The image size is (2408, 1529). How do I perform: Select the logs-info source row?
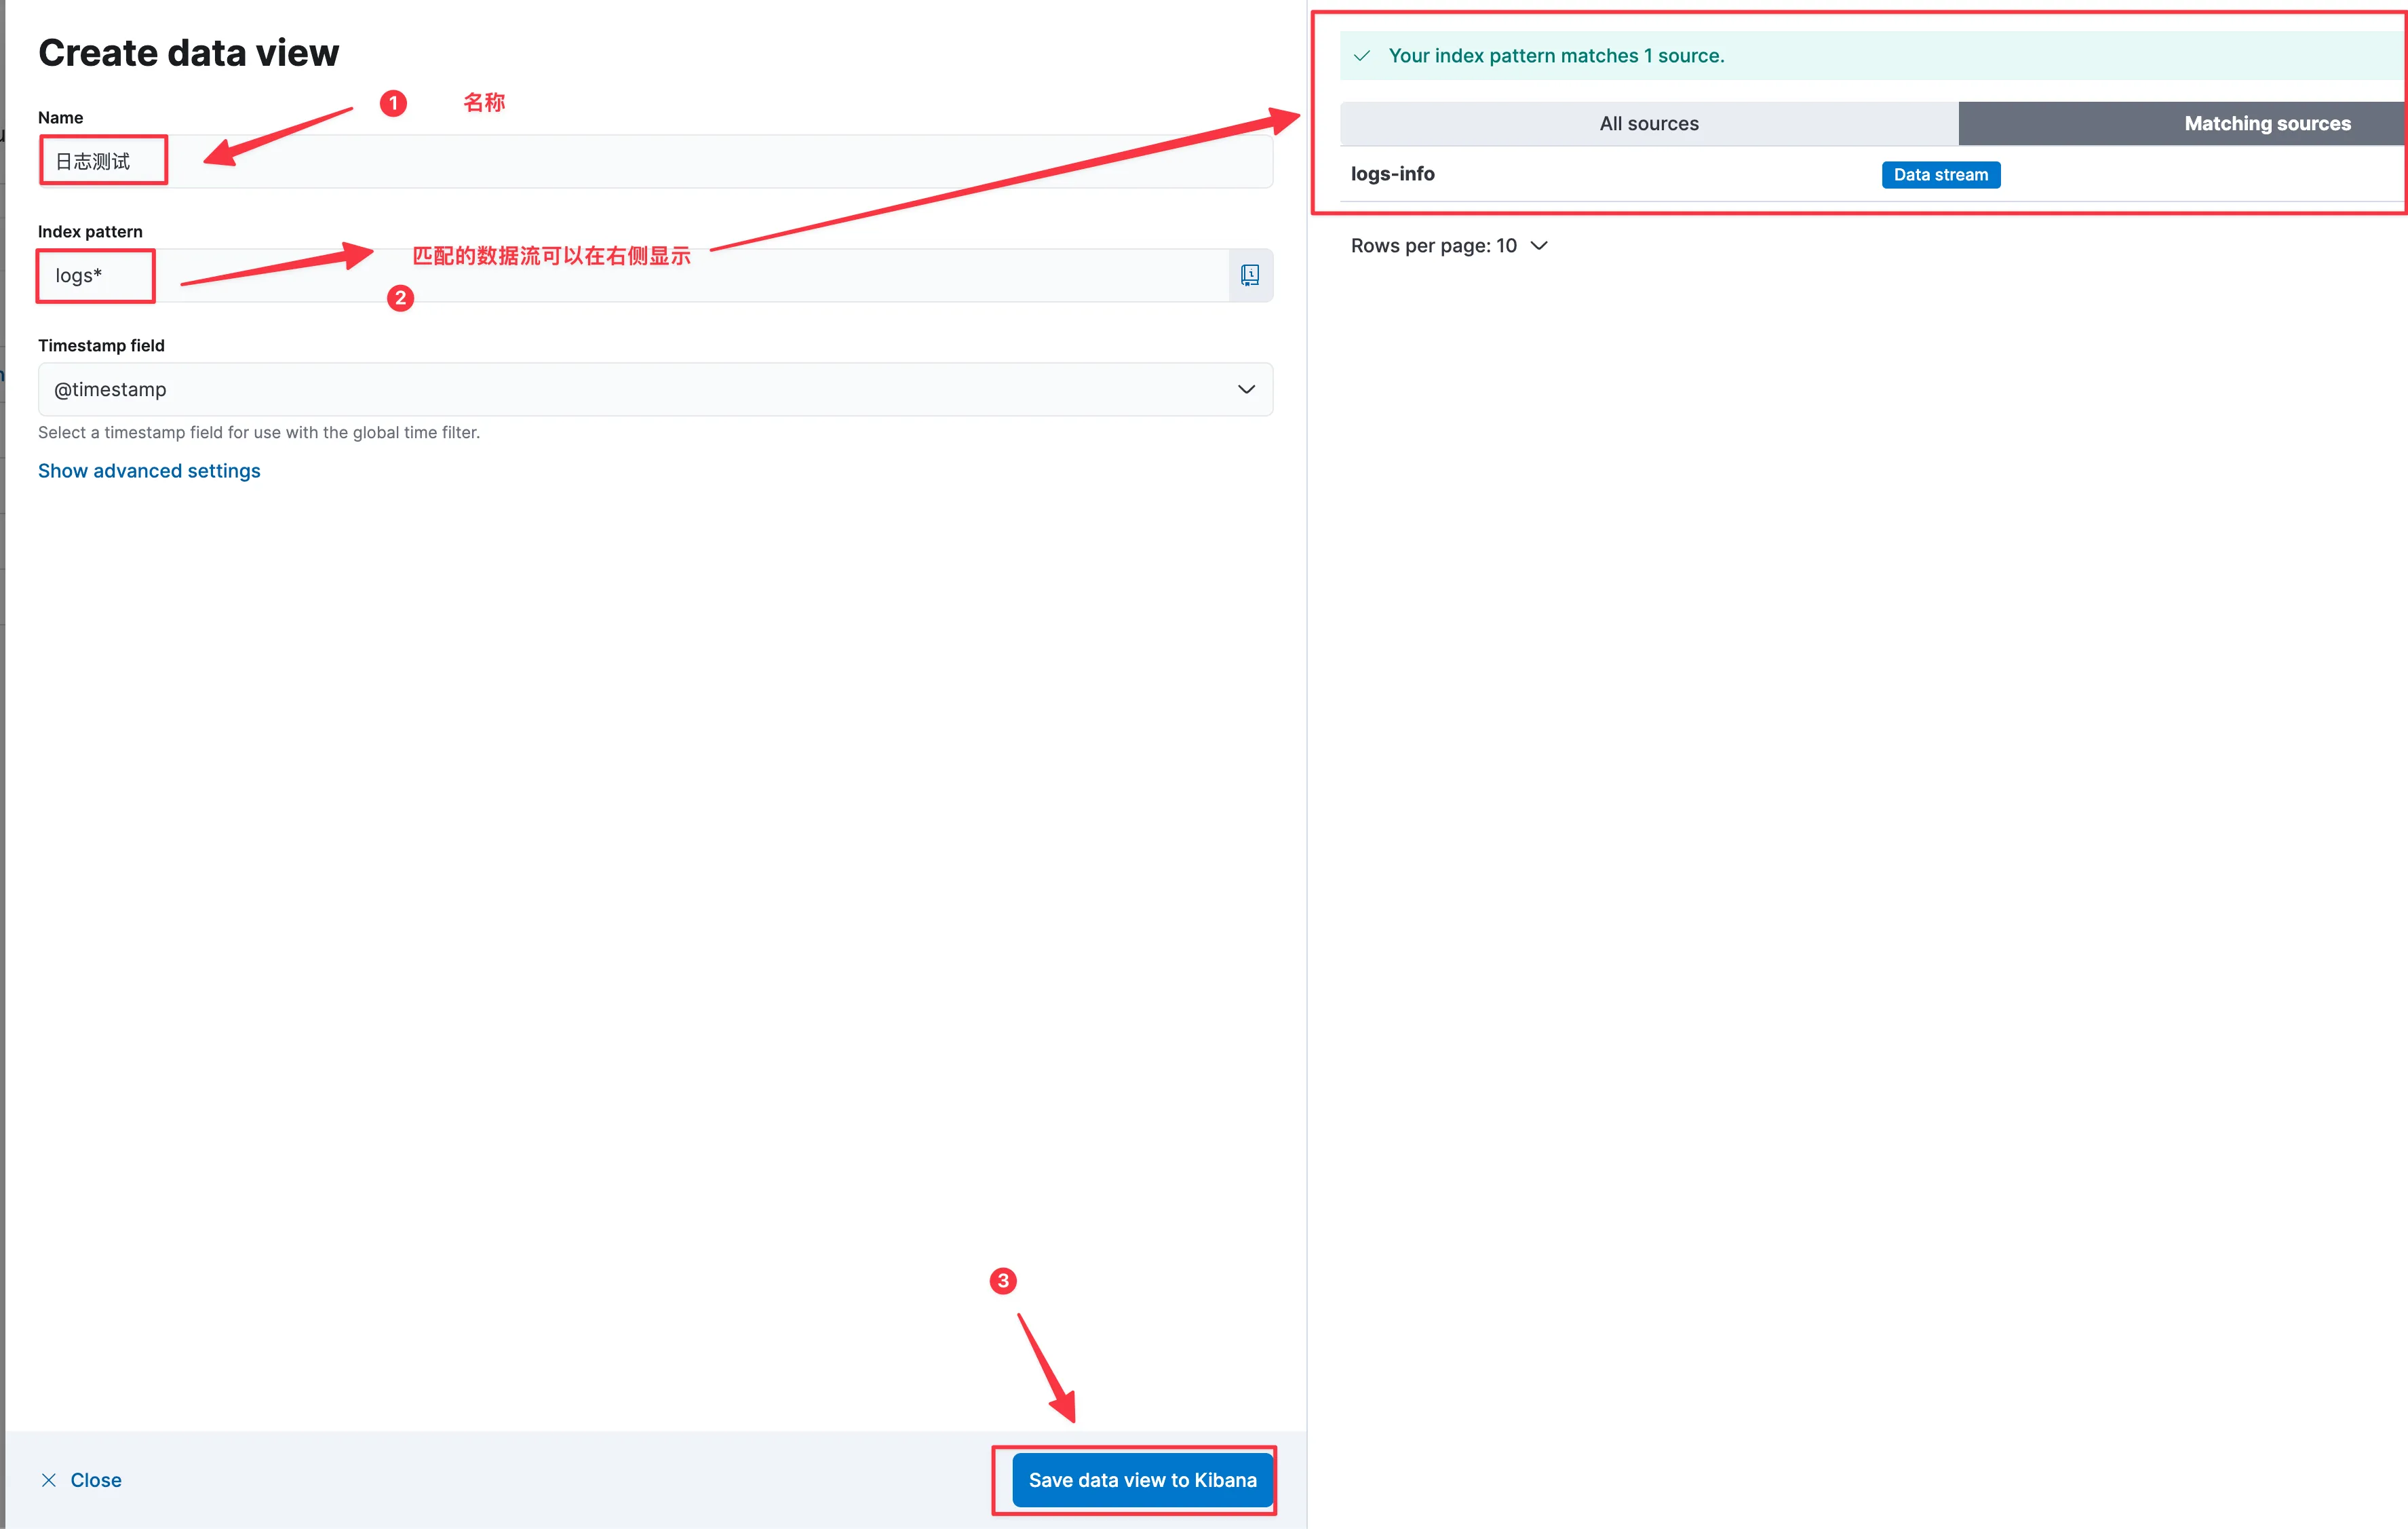[1392, 174]
